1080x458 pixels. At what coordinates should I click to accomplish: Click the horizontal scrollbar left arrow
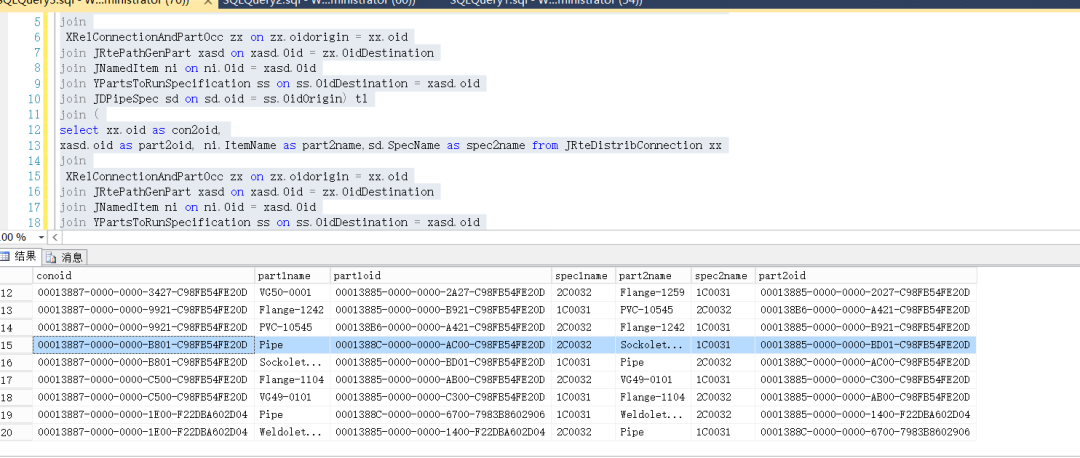(54, 237)
